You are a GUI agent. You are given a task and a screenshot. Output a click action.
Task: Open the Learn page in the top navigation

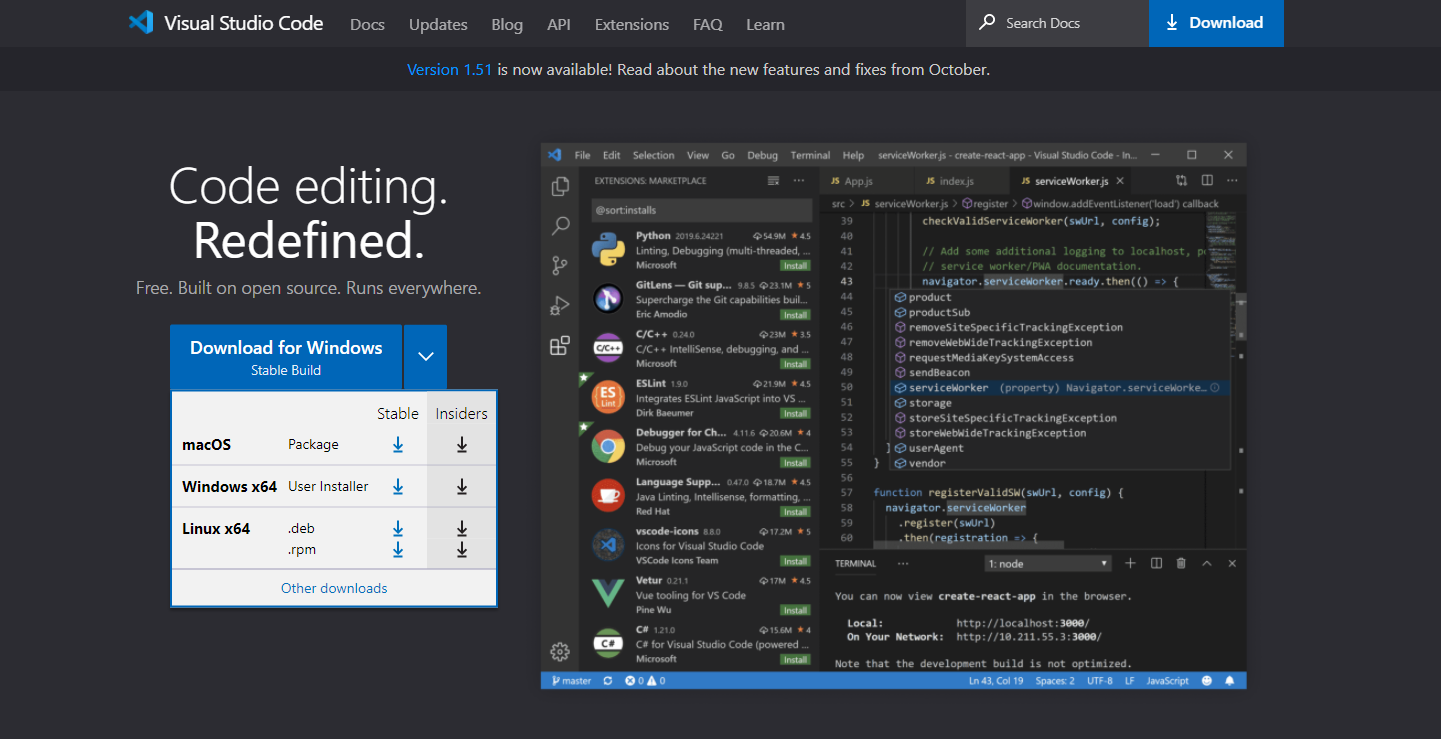tap(765, 24)
